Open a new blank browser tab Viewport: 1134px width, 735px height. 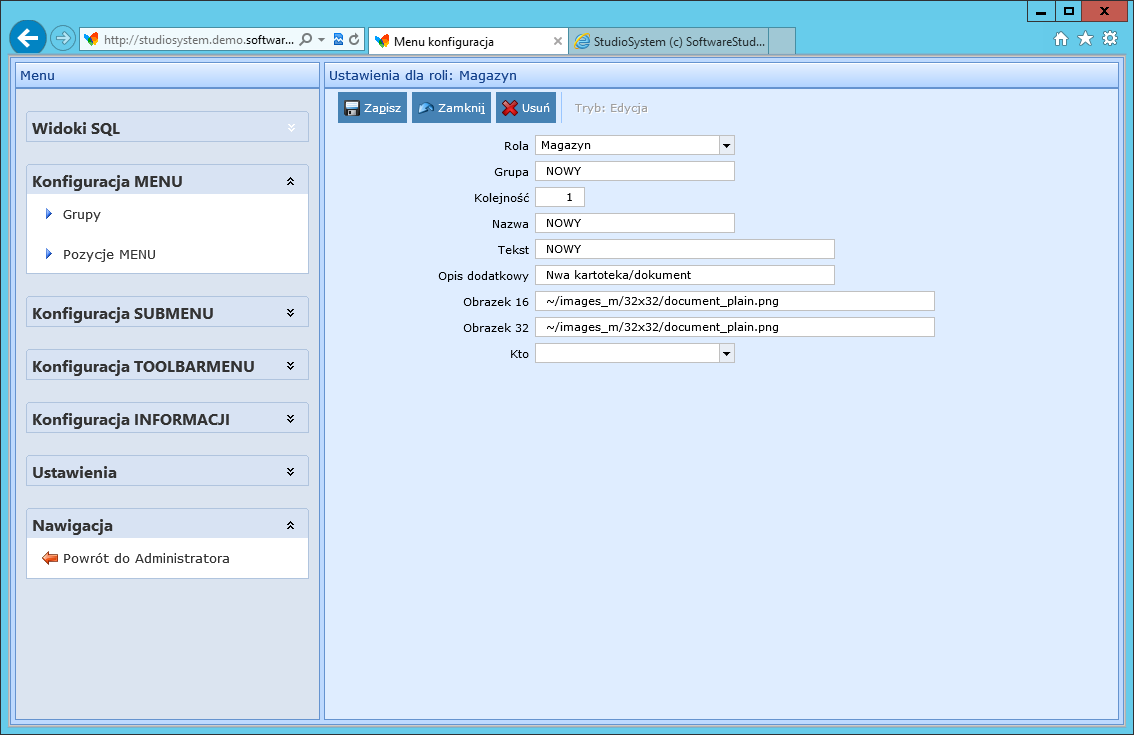coord(782,41)
